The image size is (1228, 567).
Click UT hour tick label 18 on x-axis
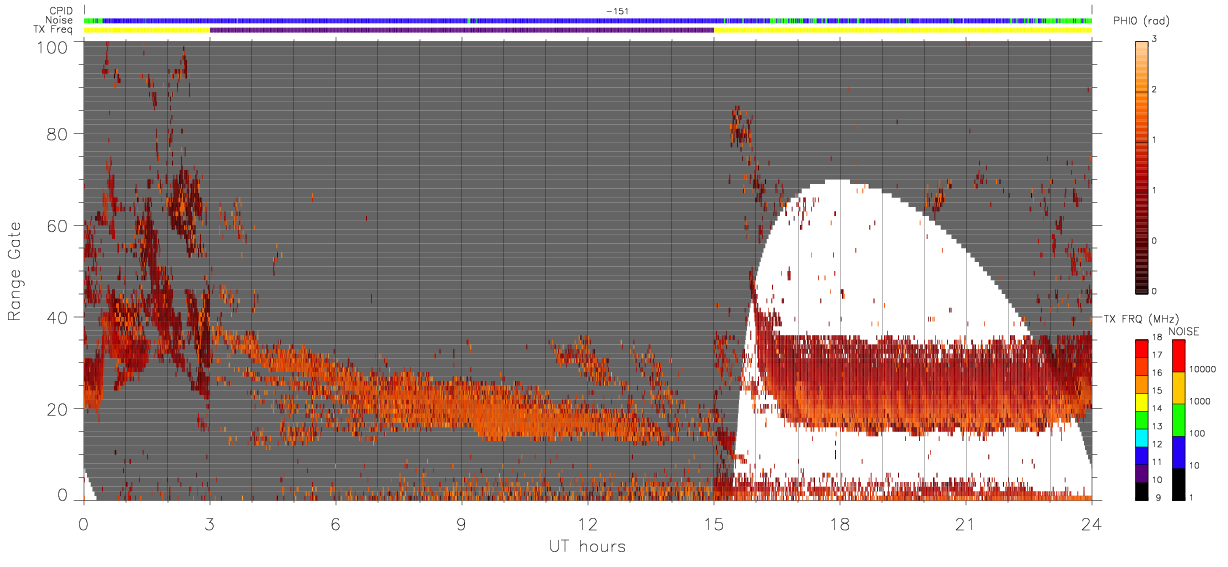click(x=839, y=523)
